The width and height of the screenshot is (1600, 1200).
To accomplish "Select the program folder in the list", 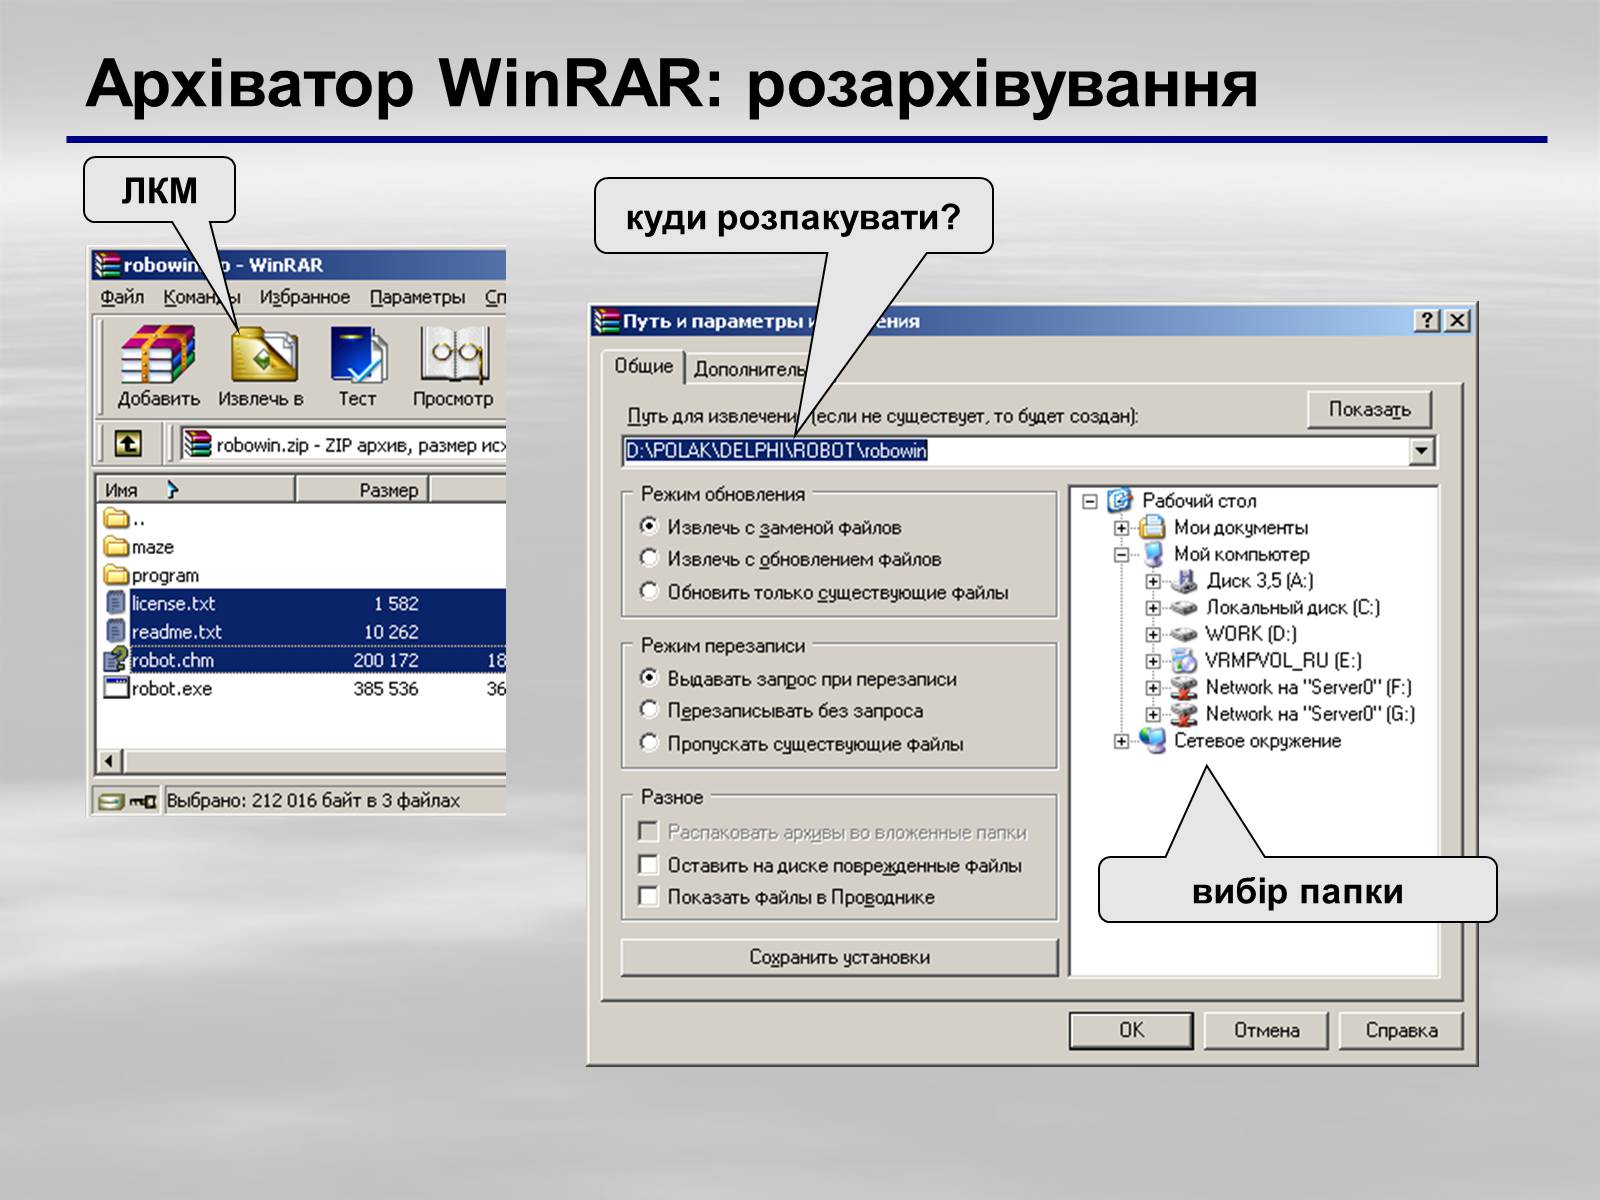I will click(152, 575).
